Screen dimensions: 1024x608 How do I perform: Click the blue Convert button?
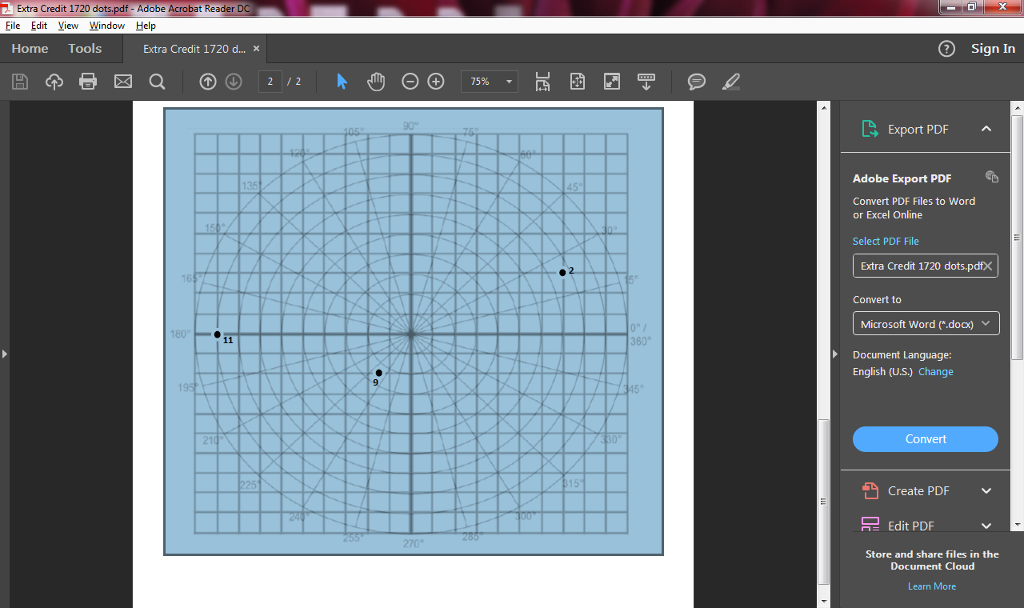click(x=925, y=439)
